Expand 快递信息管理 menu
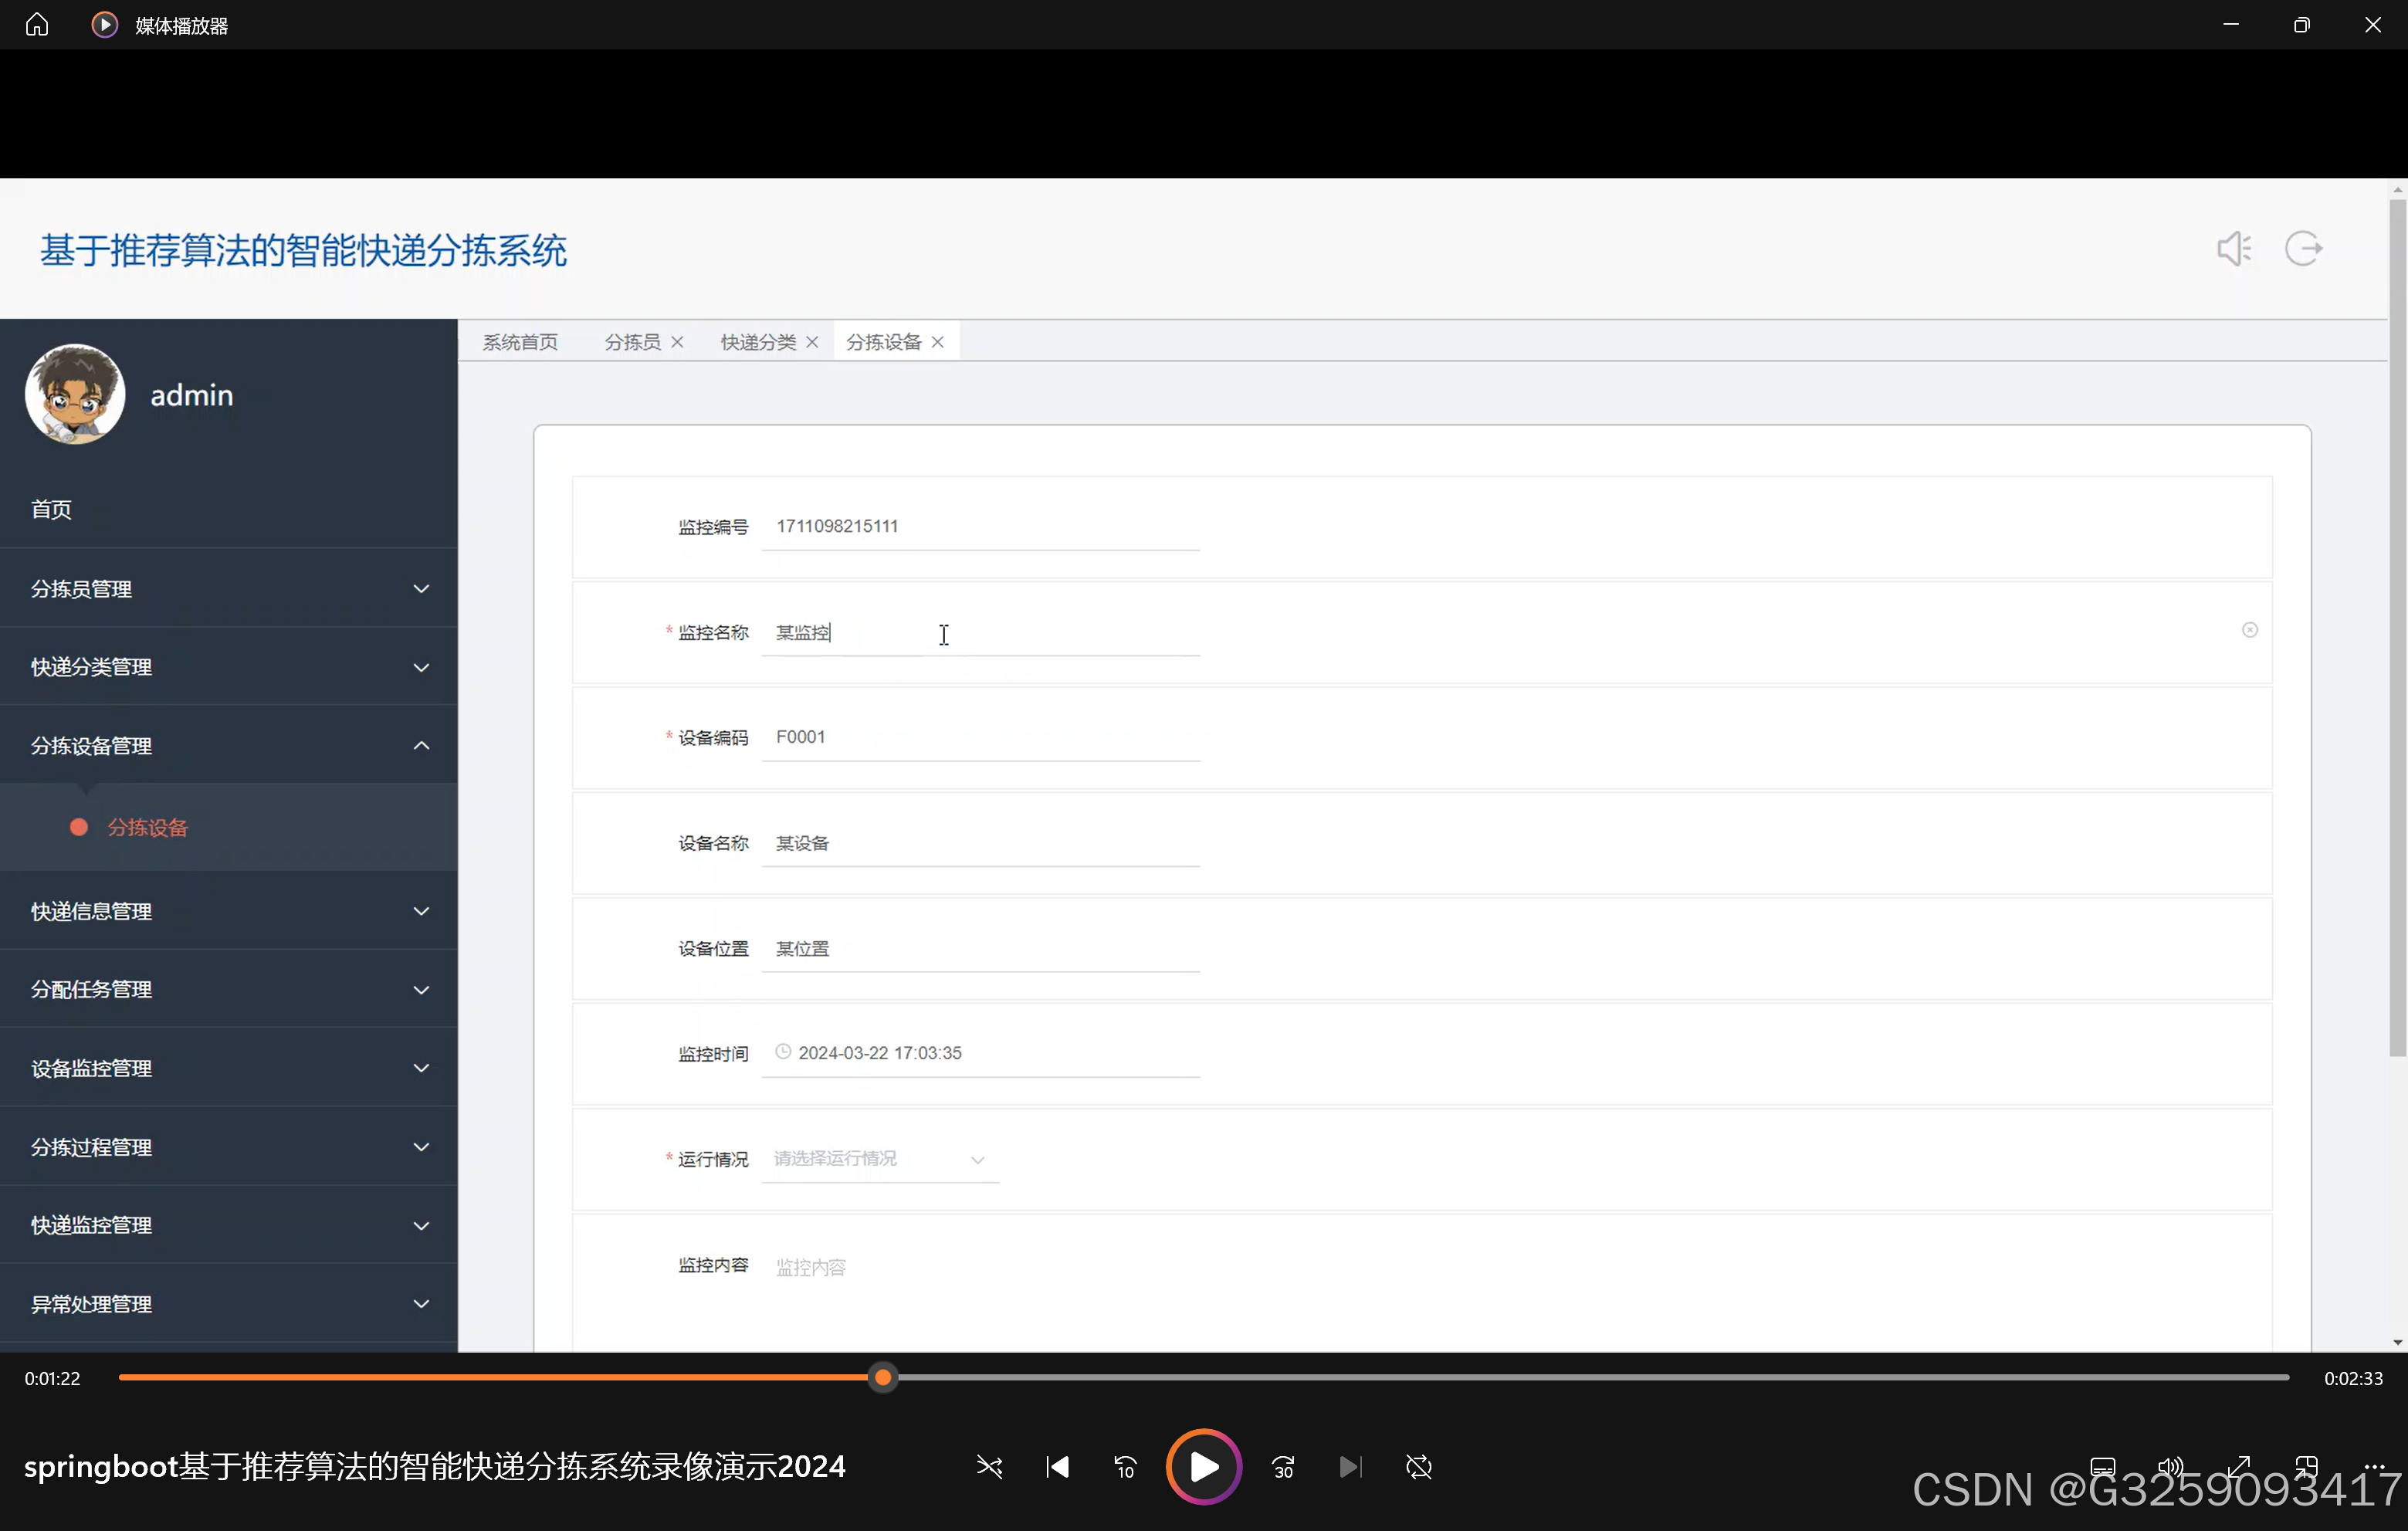Image resolution: width=2408 pixels, height=1531 pixels. point(229,912)
